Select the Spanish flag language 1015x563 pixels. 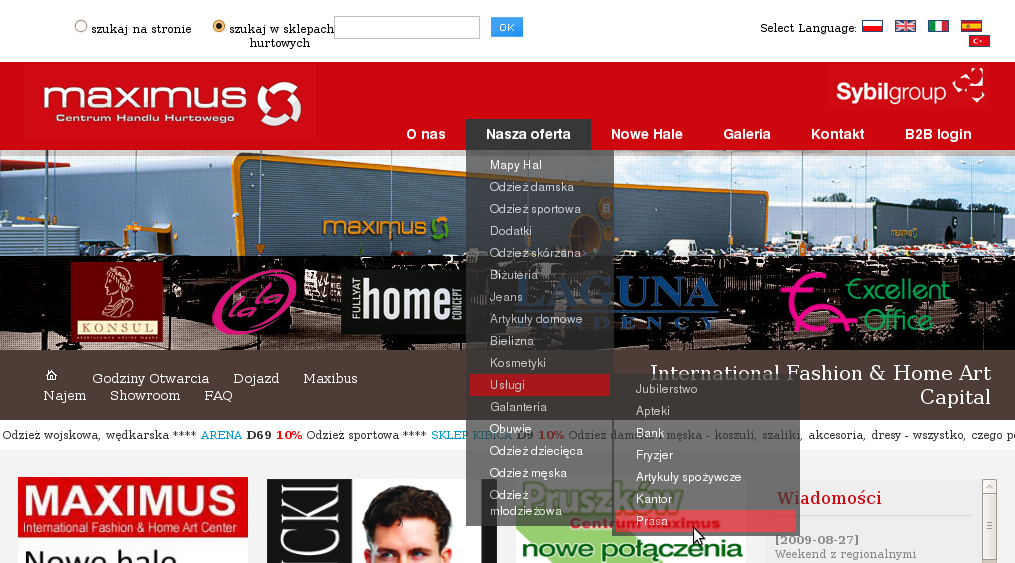[971, 27]
